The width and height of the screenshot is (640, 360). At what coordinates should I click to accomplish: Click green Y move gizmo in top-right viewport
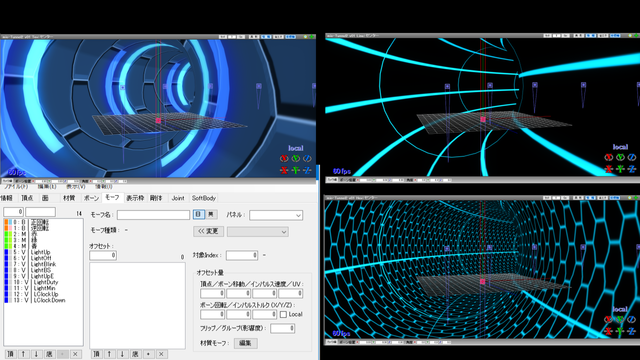click(620, 169)
